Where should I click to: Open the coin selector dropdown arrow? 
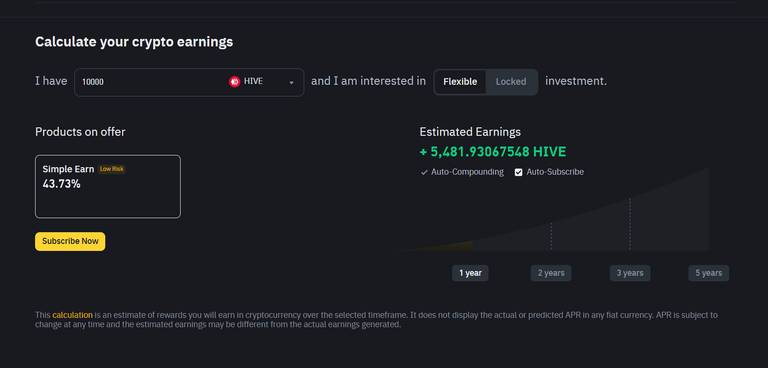pyautogui.click(x=291, y=82)
